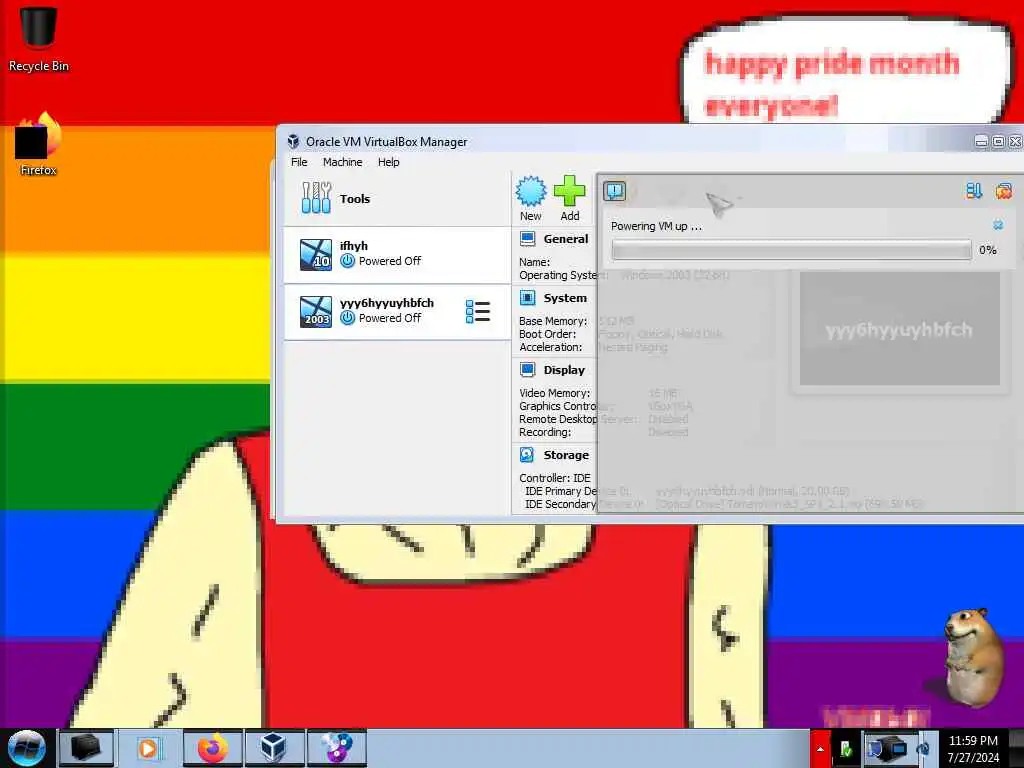This screenshot has height=768, width=1024.
Task: Click the Acceleration label
Action: [x=550, y=347]
